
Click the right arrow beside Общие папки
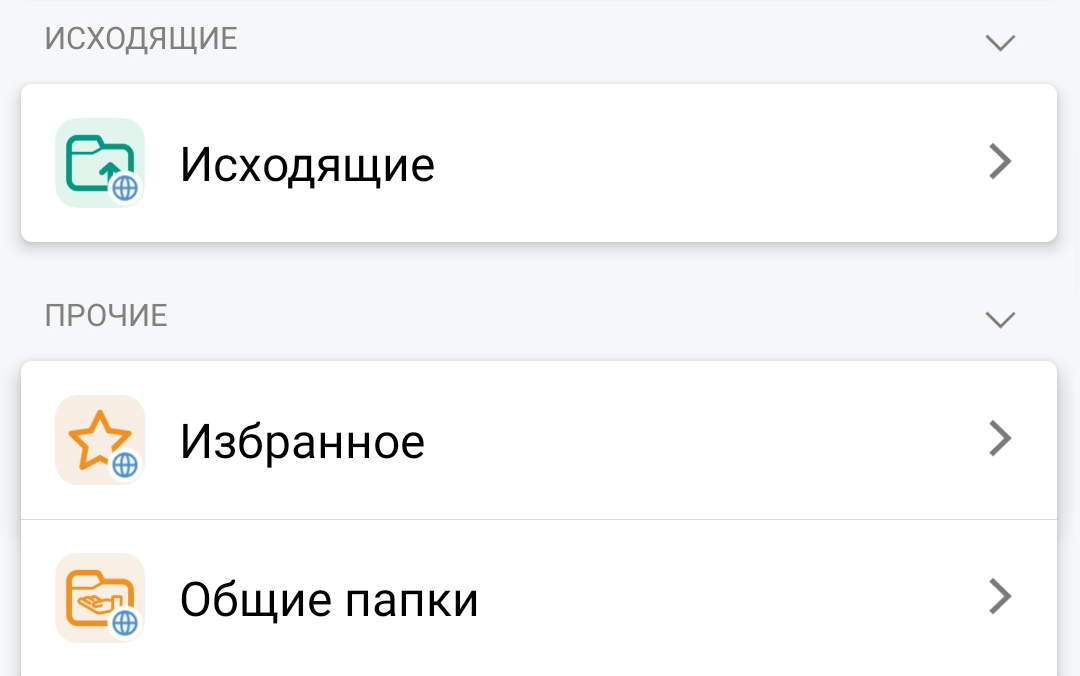[x=1000, y=597]
